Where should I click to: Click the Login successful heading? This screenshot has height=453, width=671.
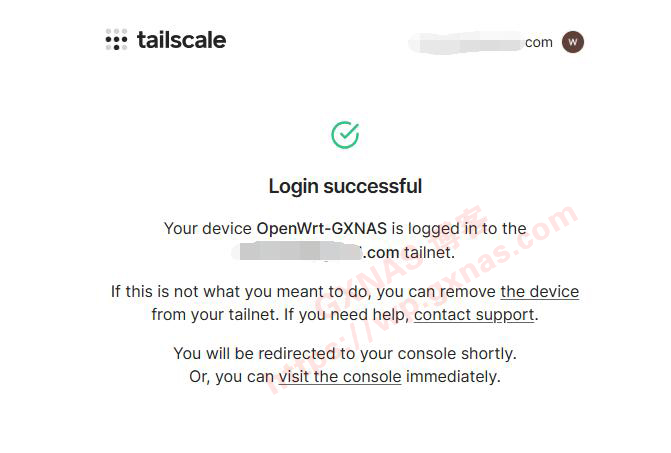click(x=345, y=186)
